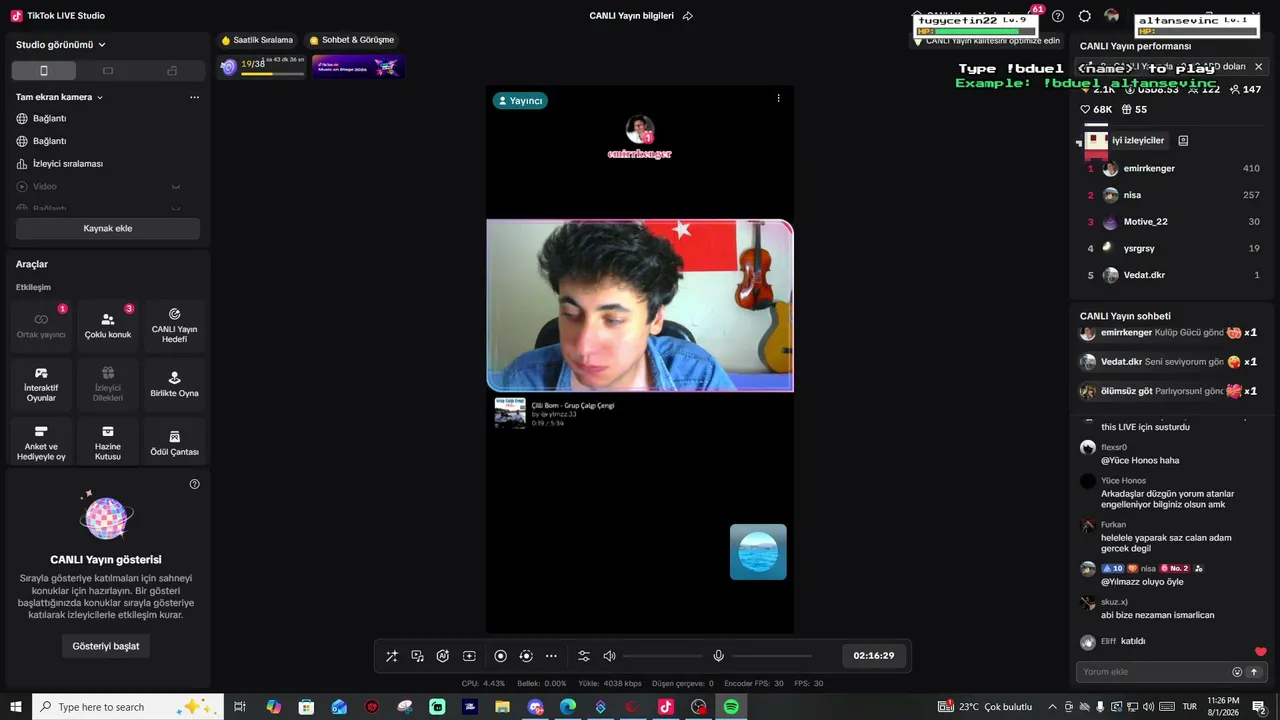The image size is (1280, 720).
Task: Start recording with the record button
Action: click(501, 656)
